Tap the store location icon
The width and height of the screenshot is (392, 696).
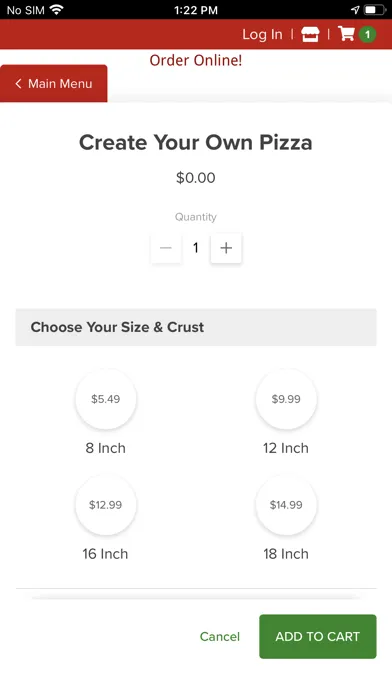[310, 34]
